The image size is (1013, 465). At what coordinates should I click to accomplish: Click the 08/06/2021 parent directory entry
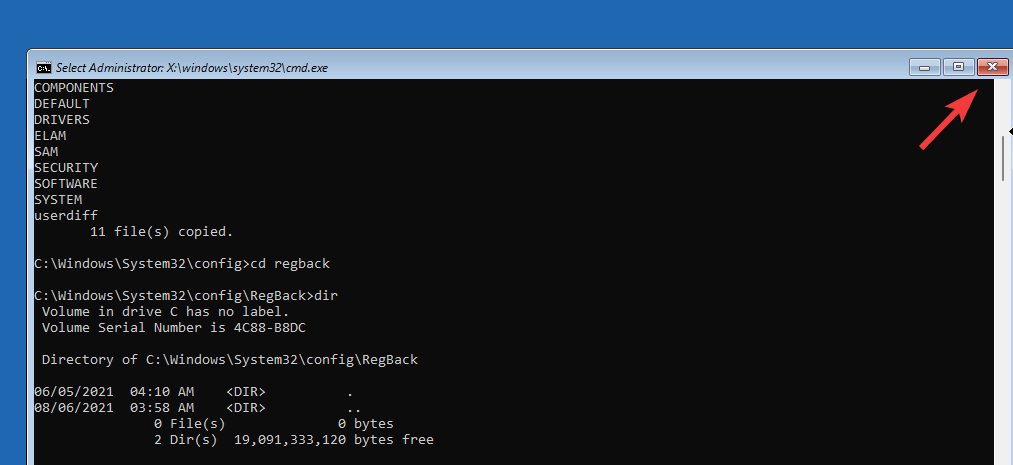pyautogui.click(x=198, y=408)
